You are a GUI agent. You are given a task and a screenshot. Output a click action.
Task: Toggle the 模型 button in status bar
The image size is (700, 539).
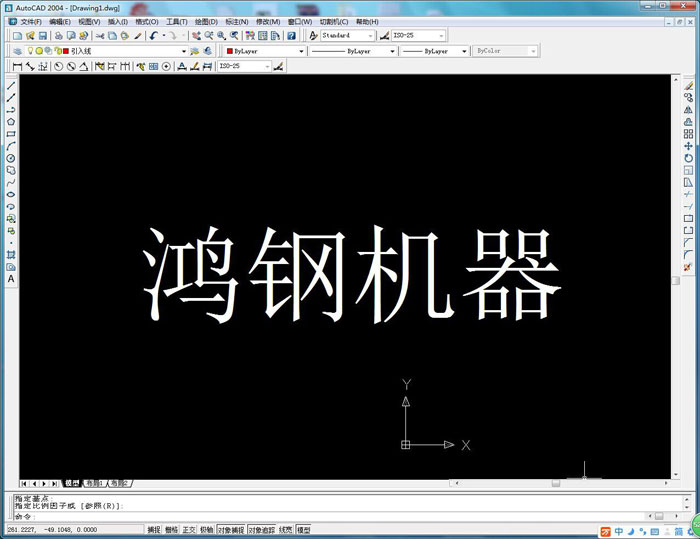[303, 530]
